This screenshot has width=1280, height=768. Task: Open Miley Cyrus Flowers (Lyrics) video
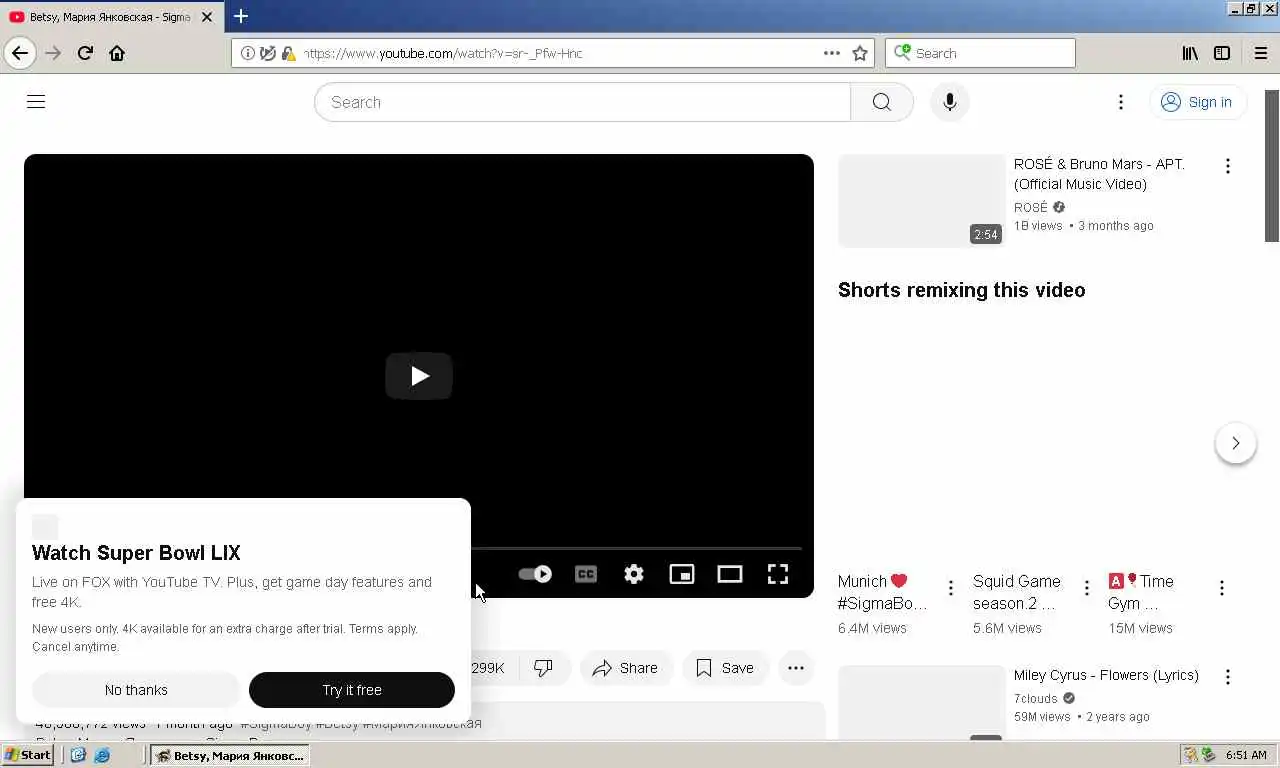pos(1106,675)
